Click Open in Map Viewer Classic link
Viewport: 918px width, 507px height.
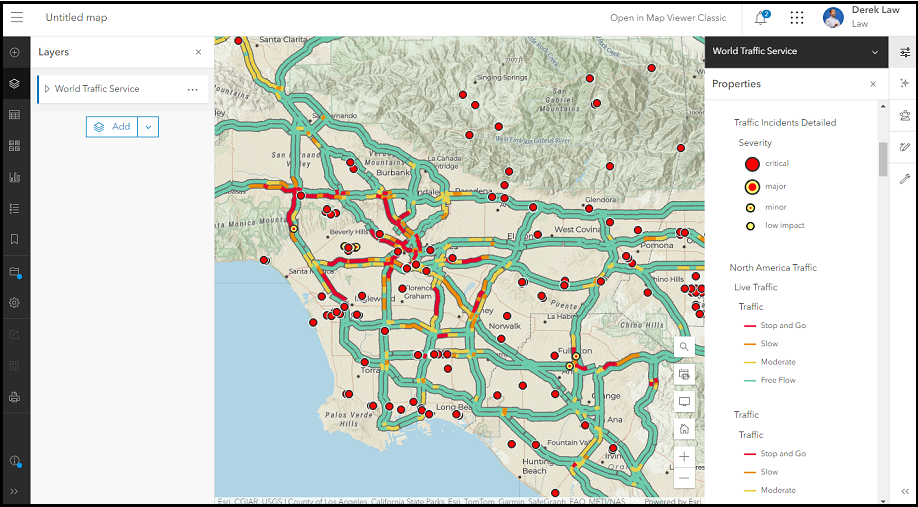pos(668,18)
